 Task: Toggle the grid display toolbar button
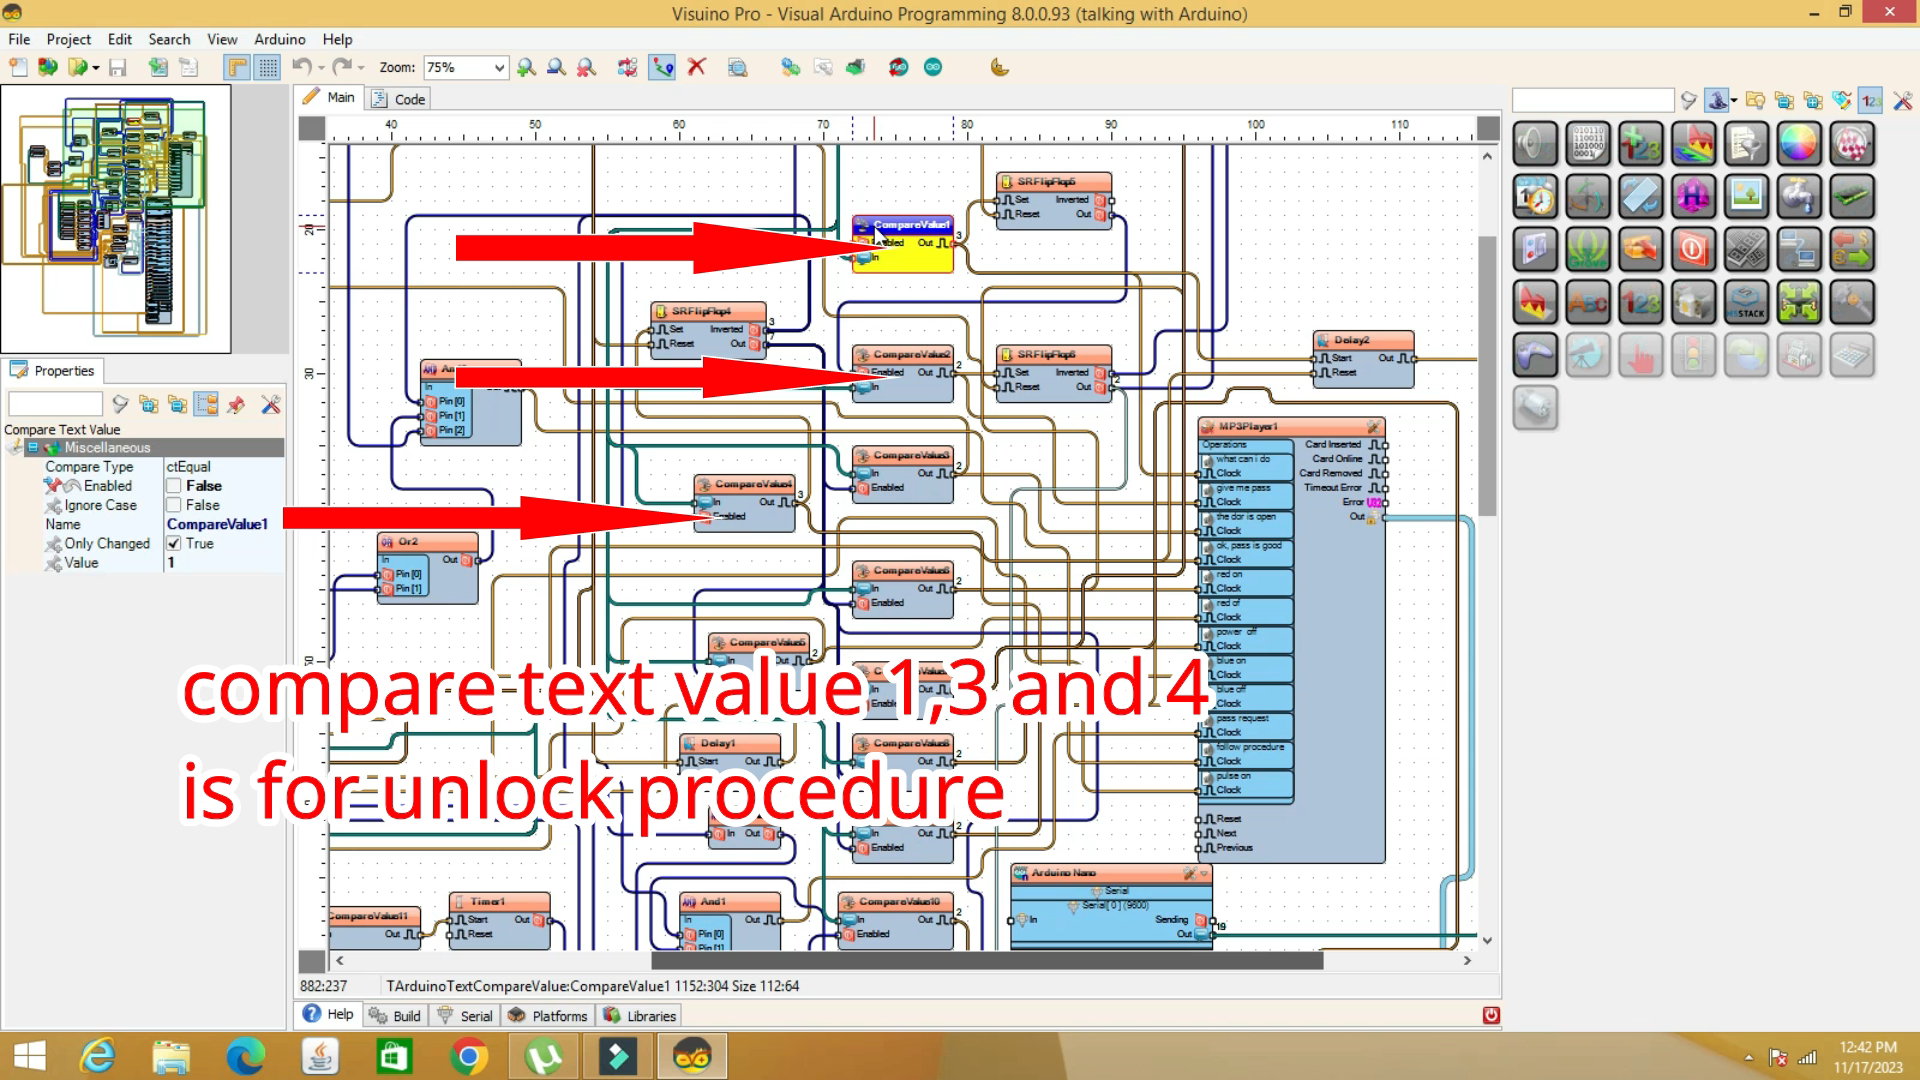(x=268, y=67)
